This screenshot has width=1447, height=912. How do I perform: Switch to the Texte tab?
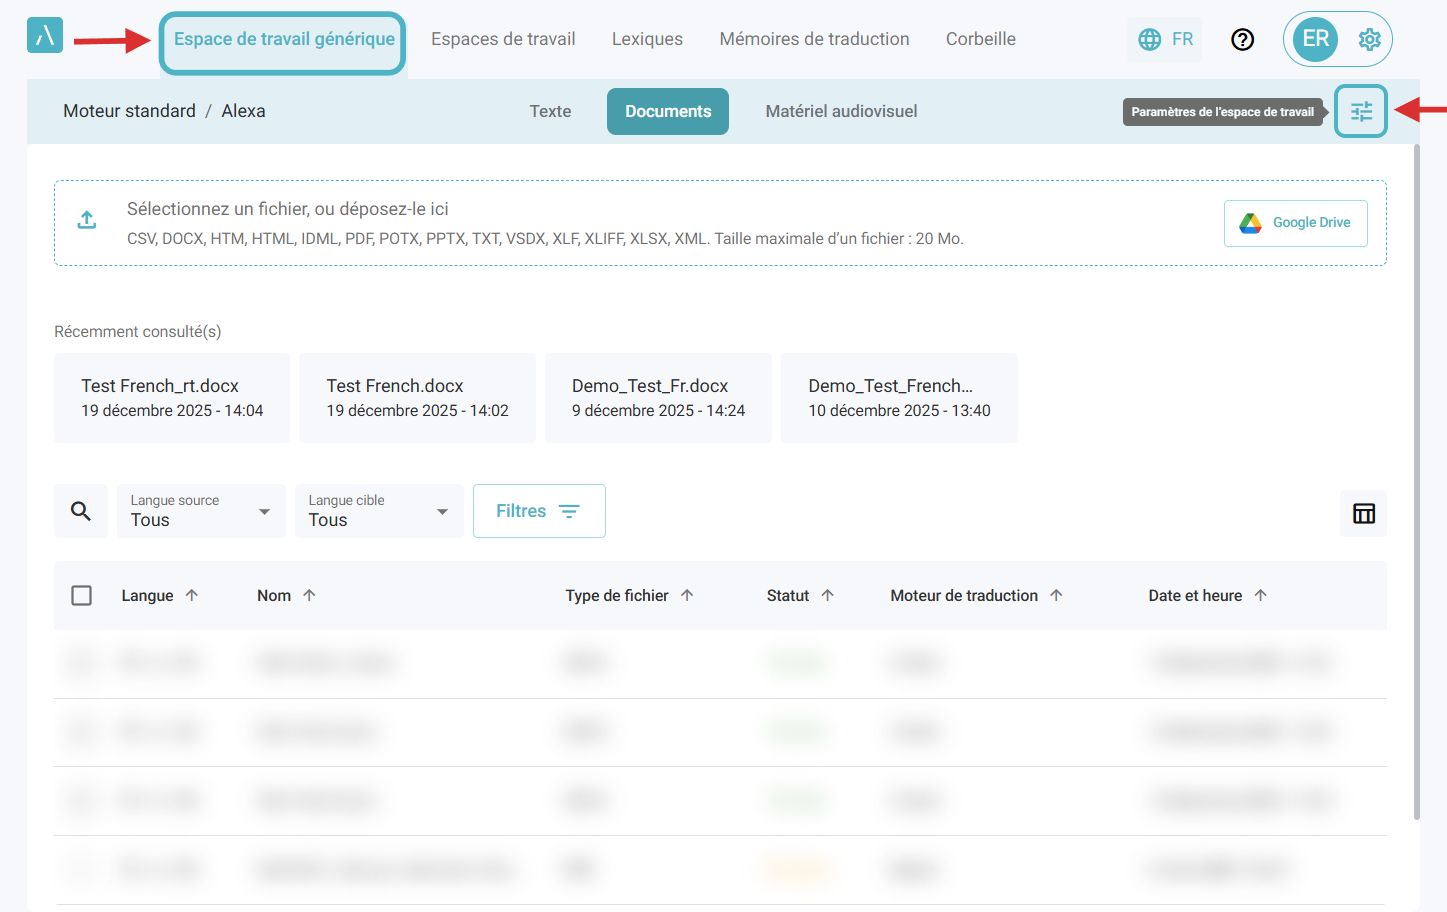click(550, 111)
